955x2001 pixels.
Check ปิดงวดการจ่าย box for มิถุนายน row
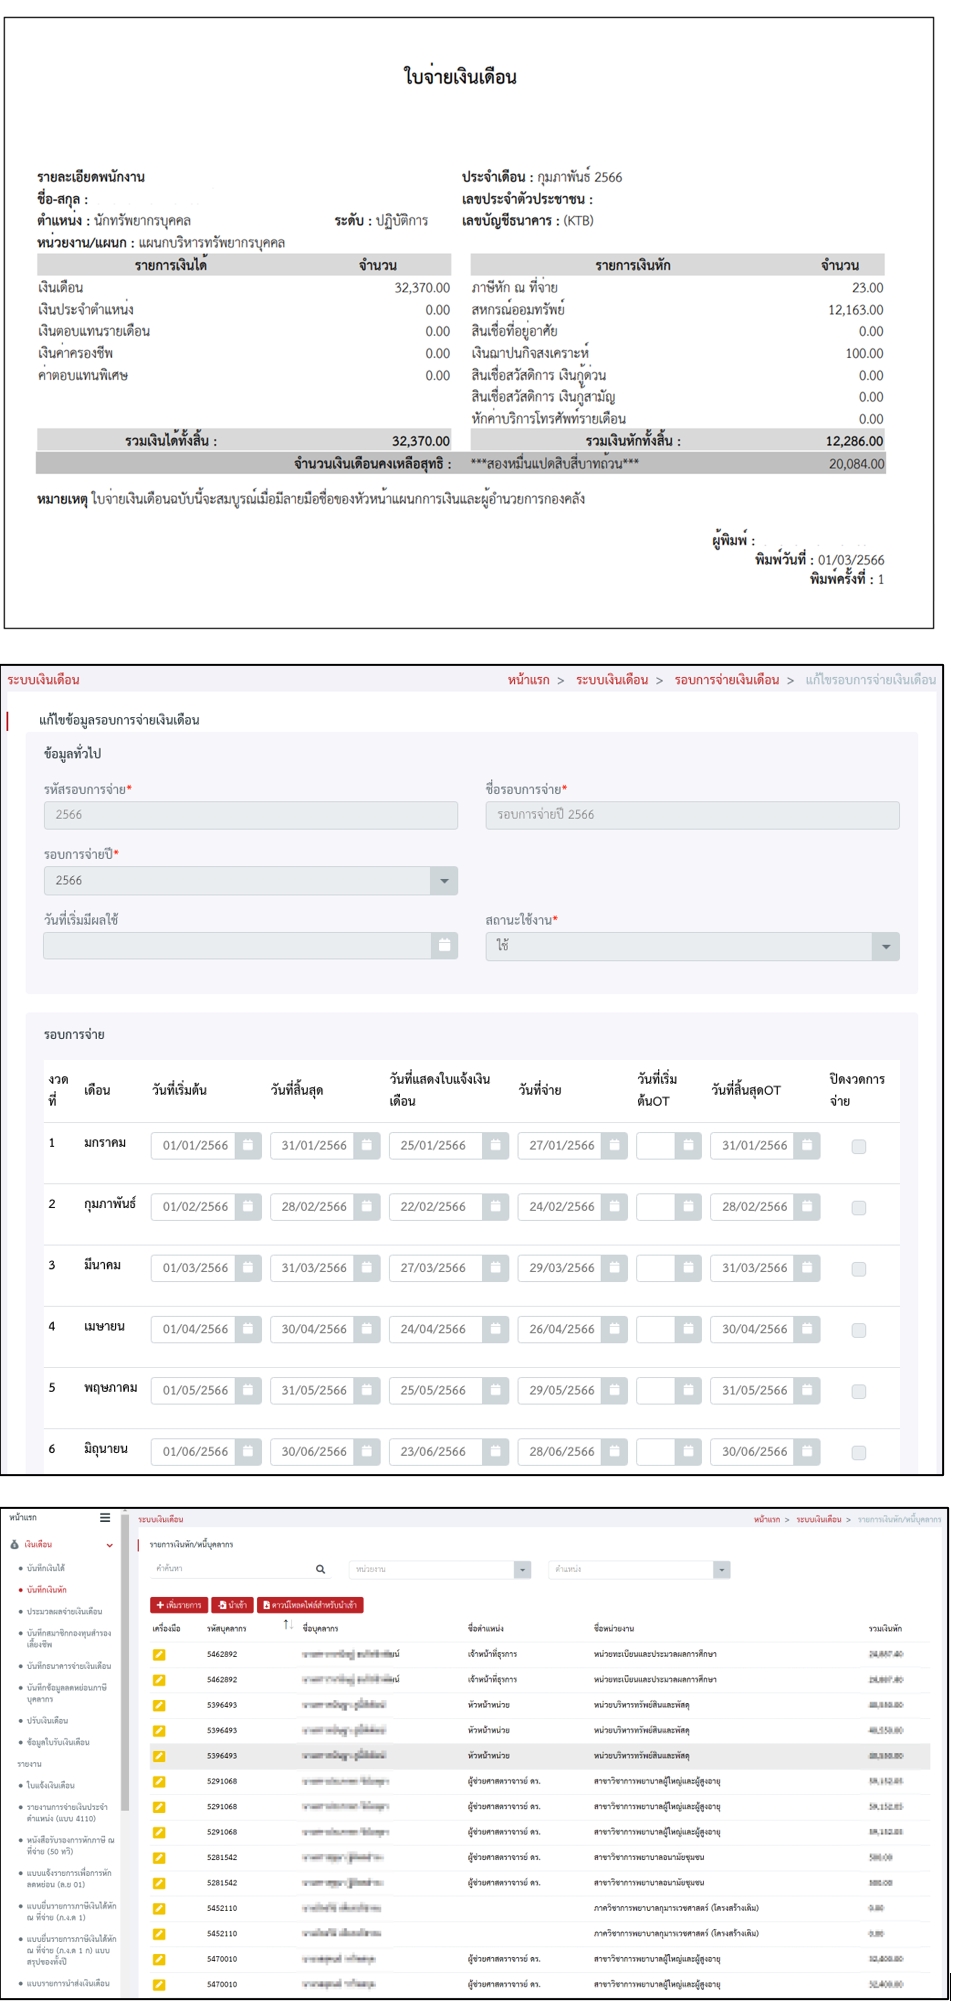coord(859,1453)
